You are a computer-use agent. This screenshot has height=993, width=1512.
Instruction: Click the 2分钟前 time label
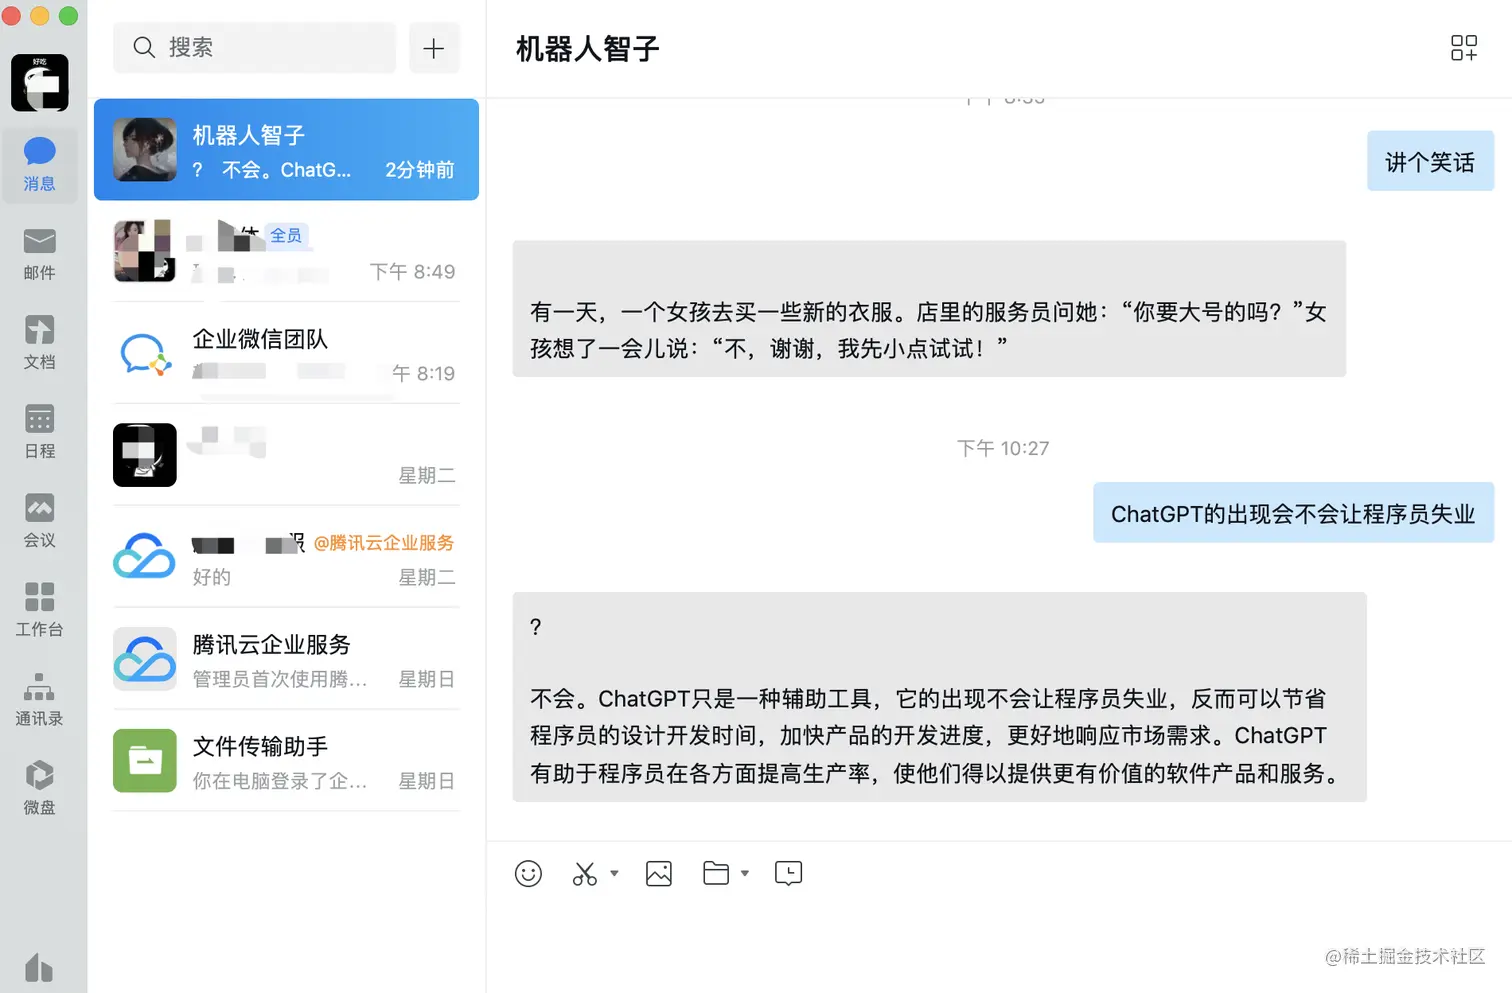pyautogui.click(x=420, y=170)
